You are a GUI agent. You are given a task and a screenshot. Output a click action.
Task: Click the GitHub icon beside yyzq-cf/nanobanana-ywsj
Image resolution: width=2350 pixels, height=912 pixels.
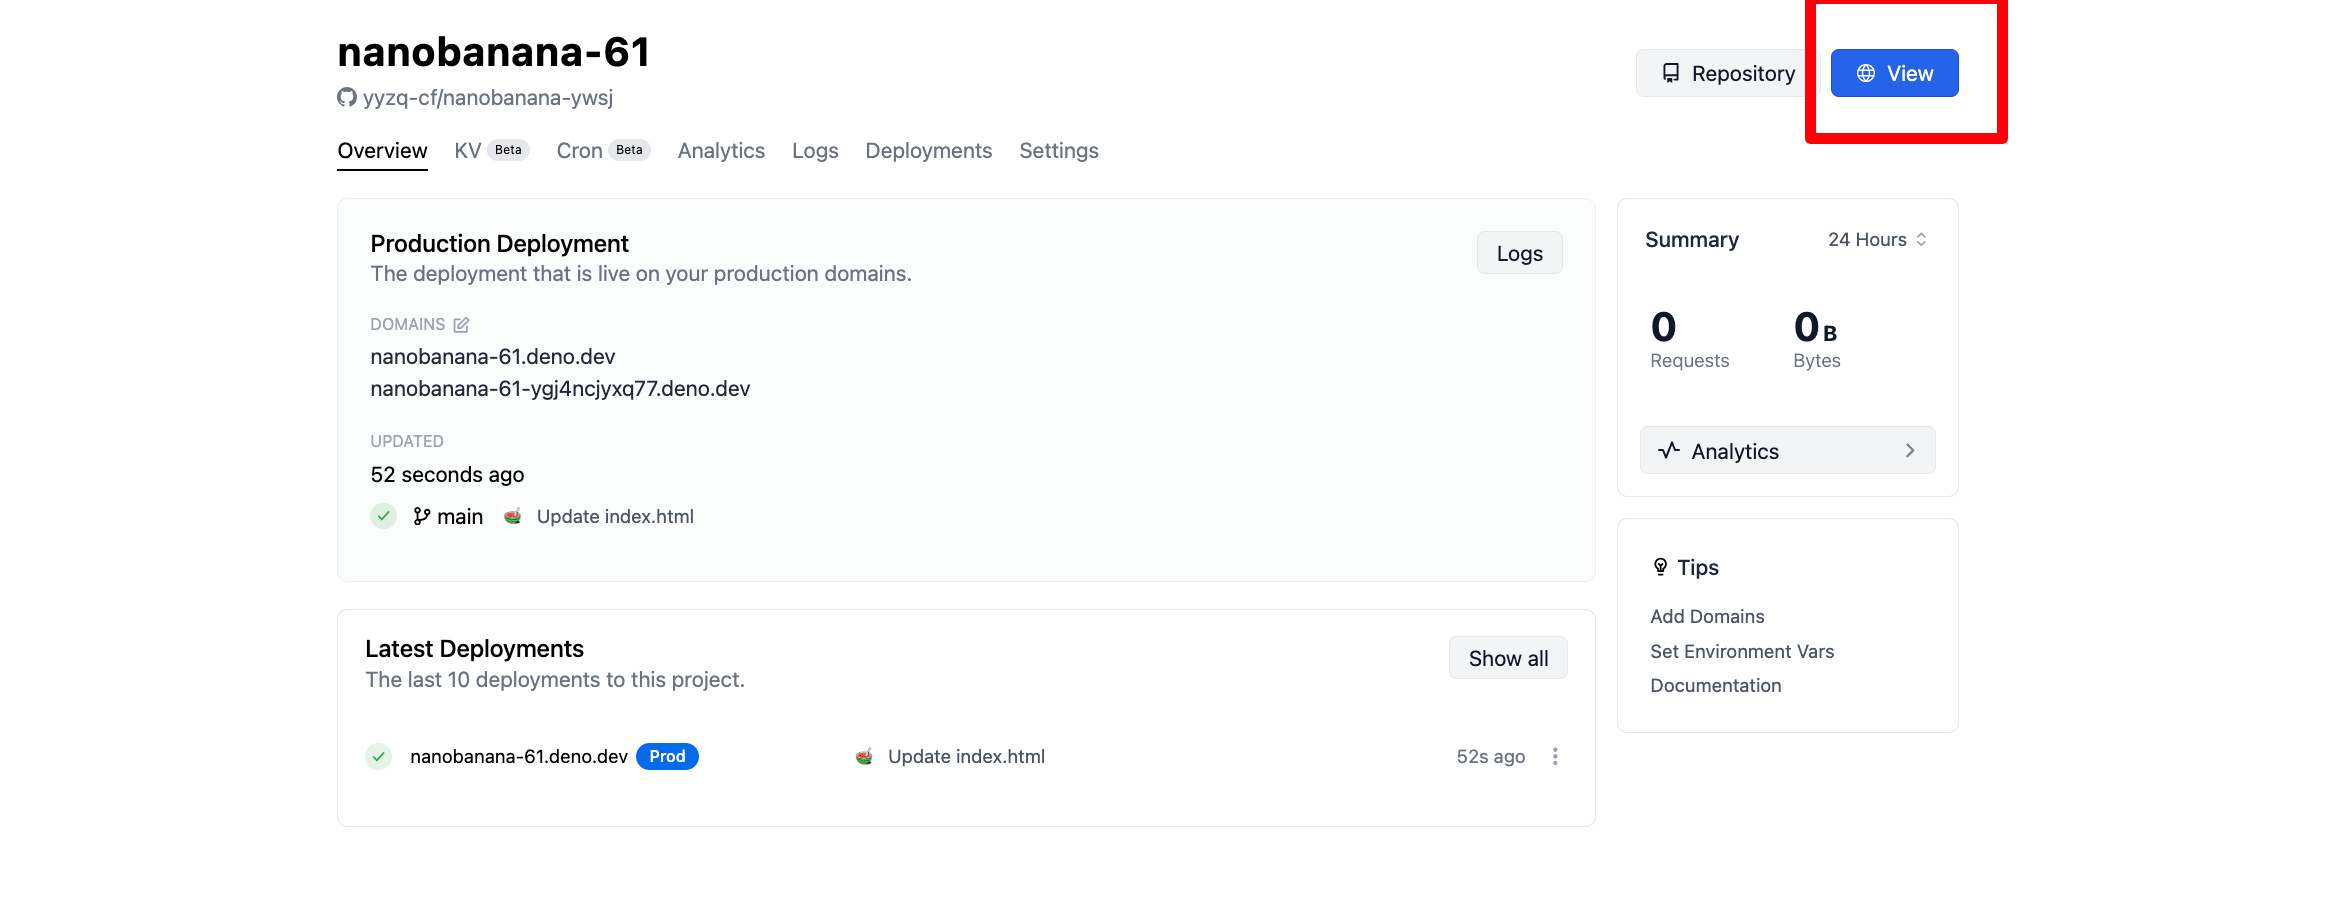[x=347, y=98]
